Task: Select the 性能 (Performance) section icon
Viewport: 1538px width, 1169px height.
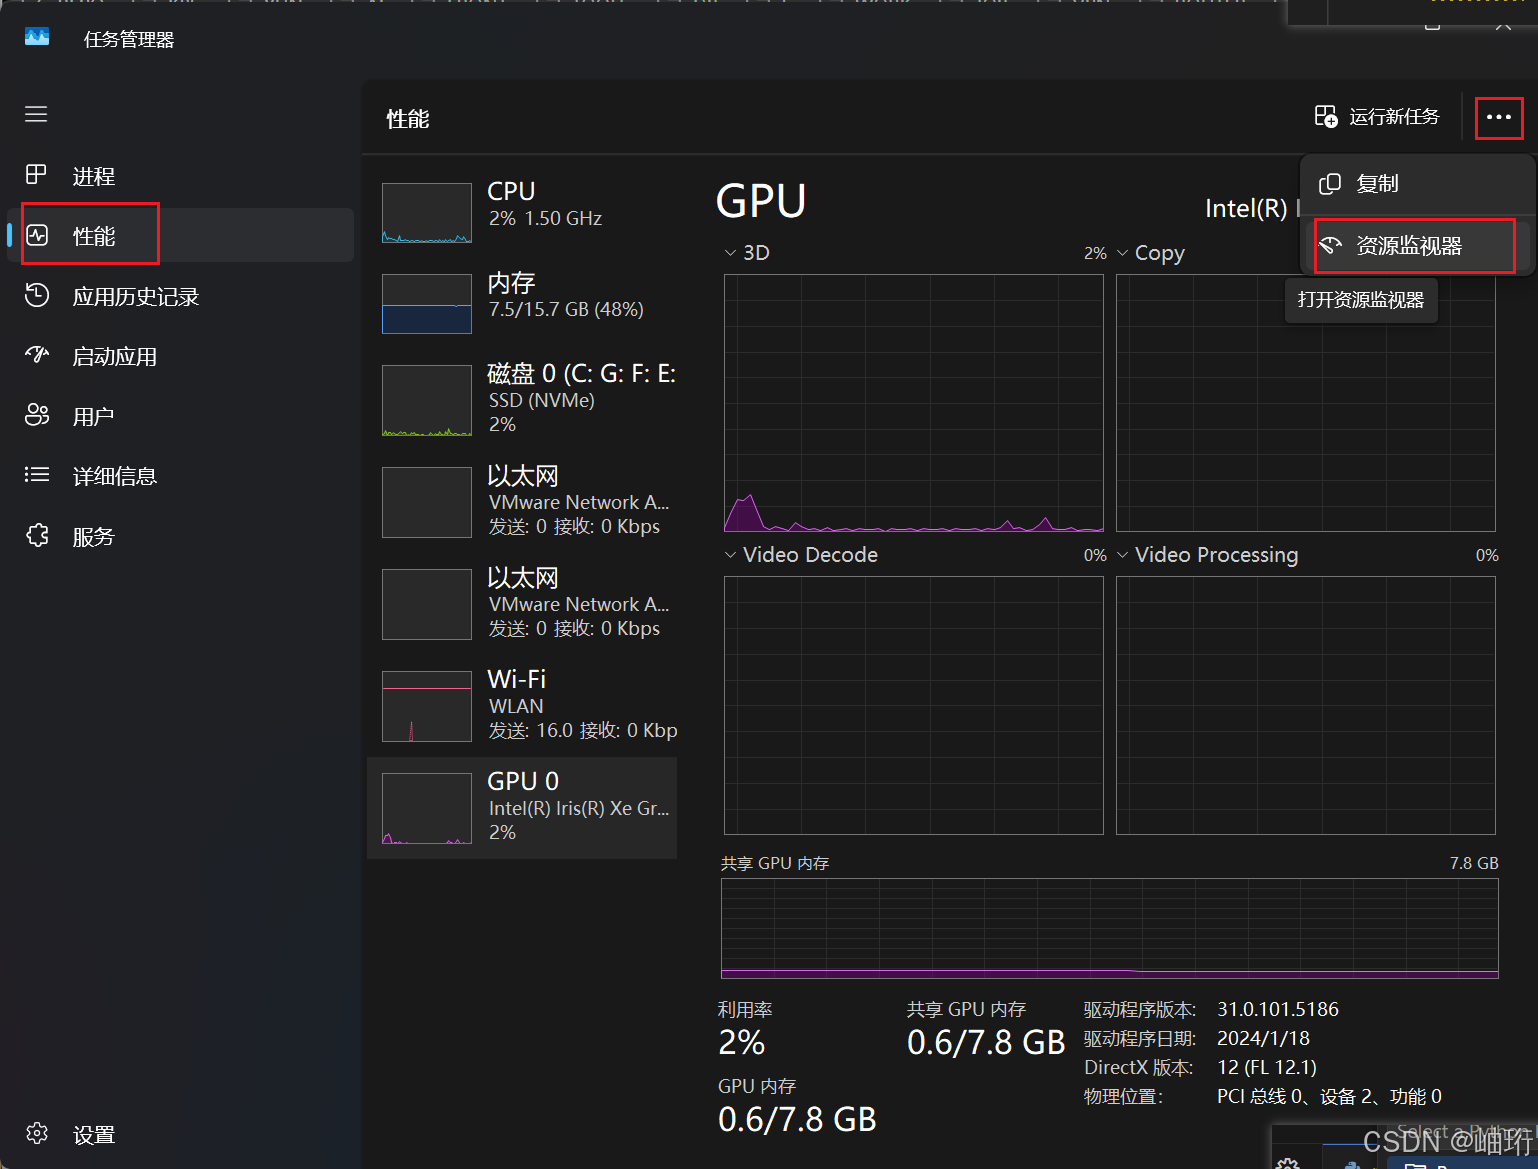Action: (x=37, y=235)
